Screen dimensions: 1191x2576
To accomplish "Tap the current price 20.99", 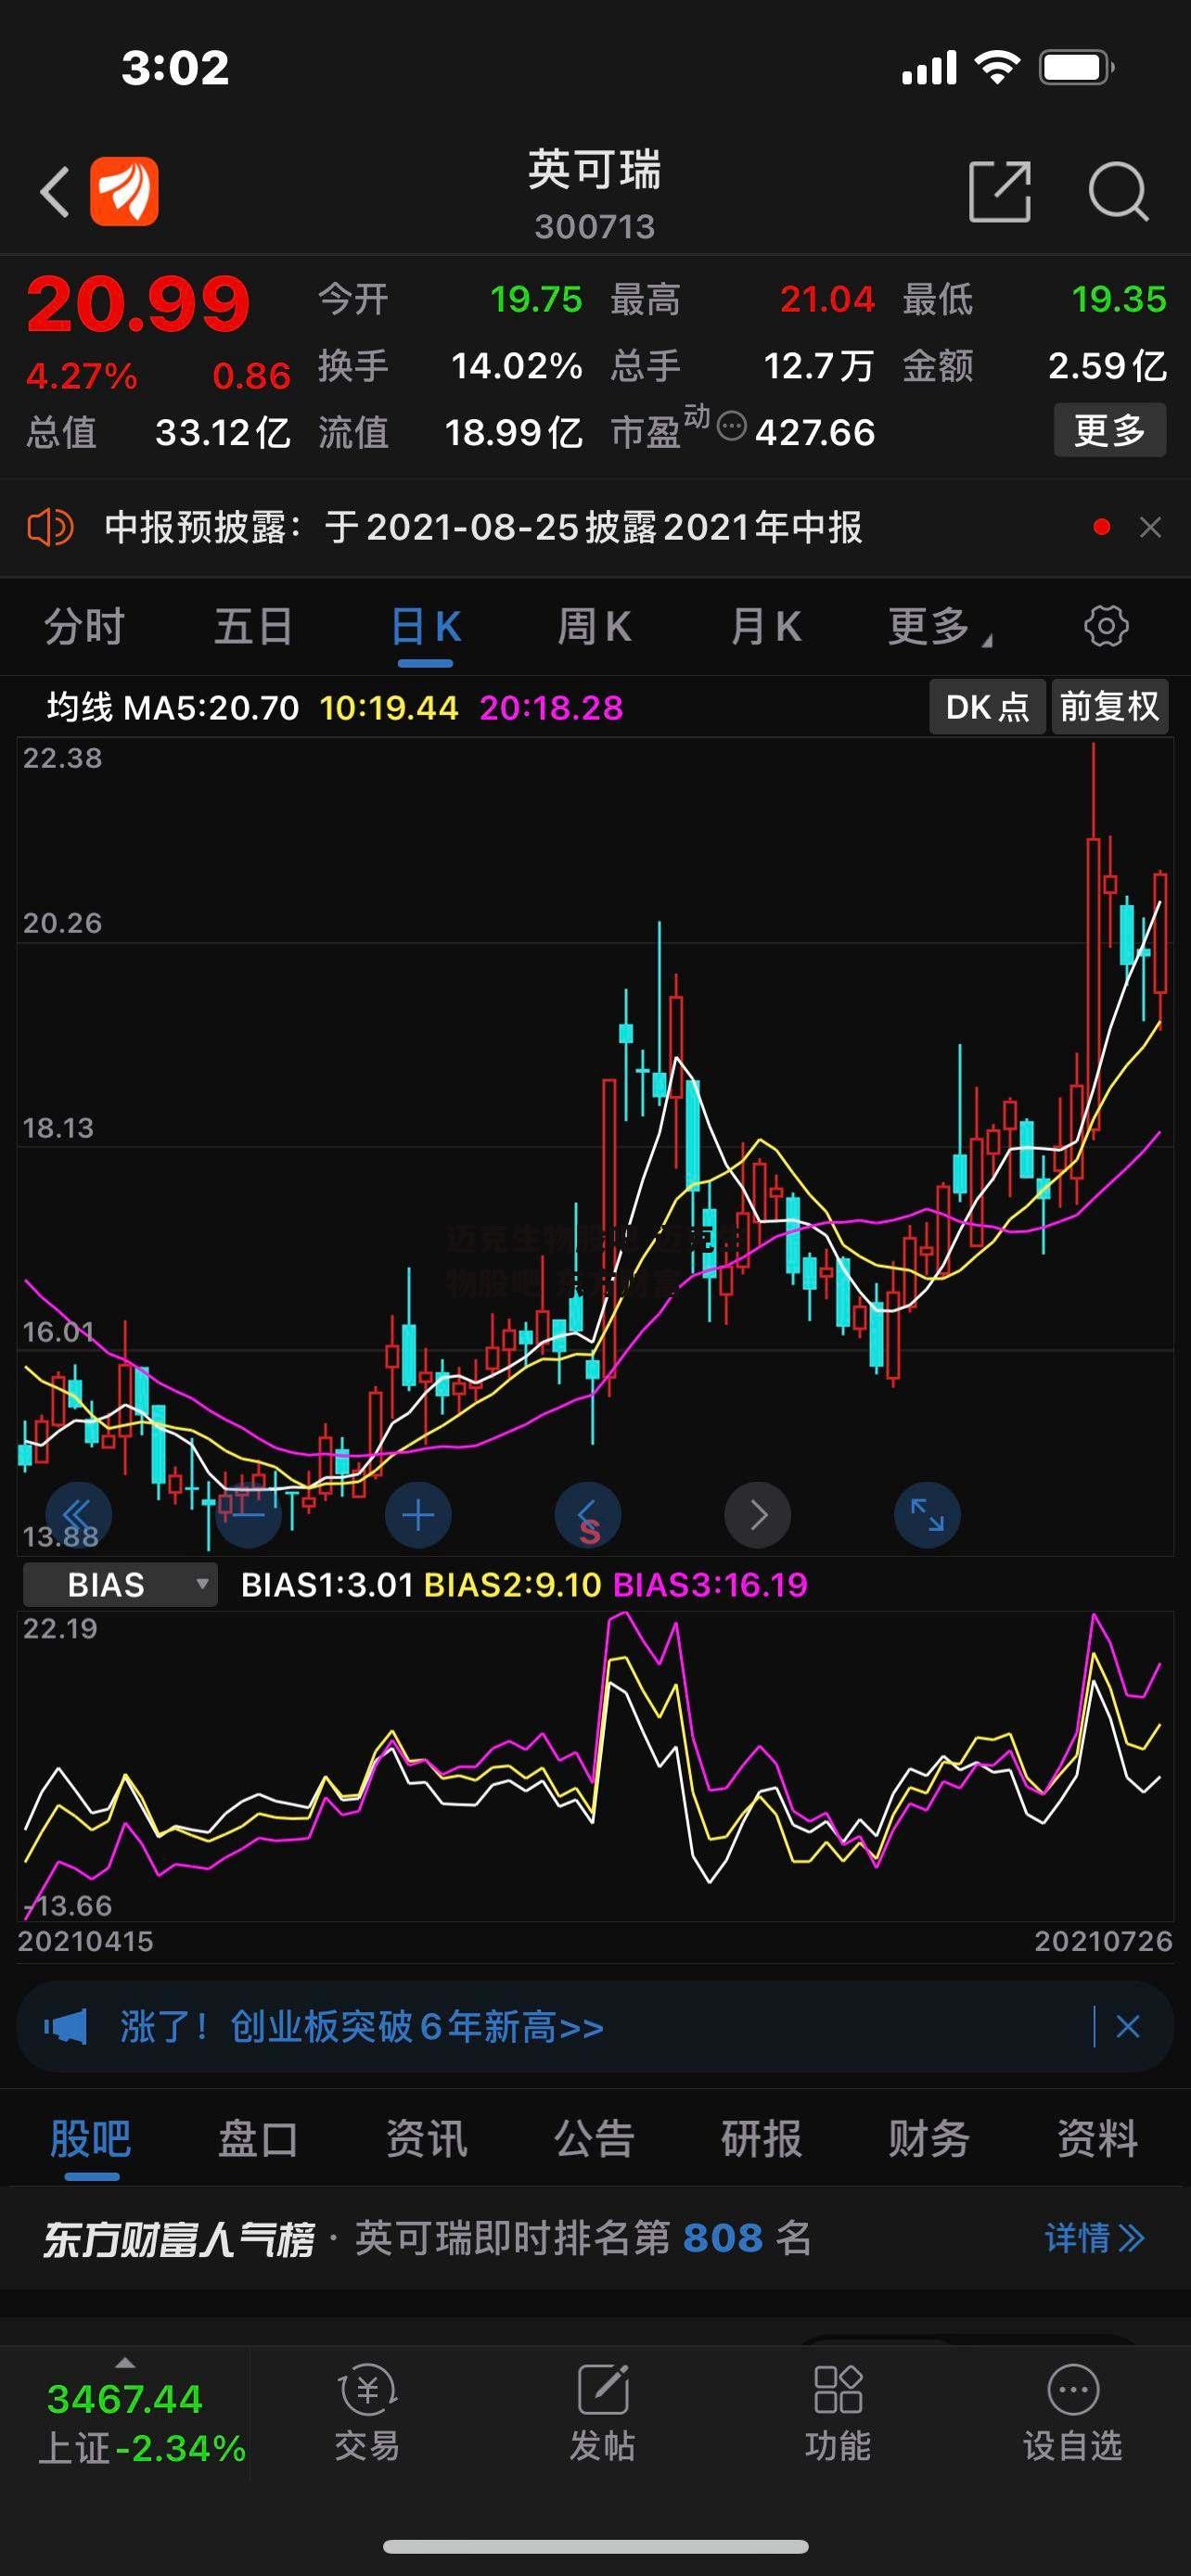I will pyautogui.click(x=138, y=304).
